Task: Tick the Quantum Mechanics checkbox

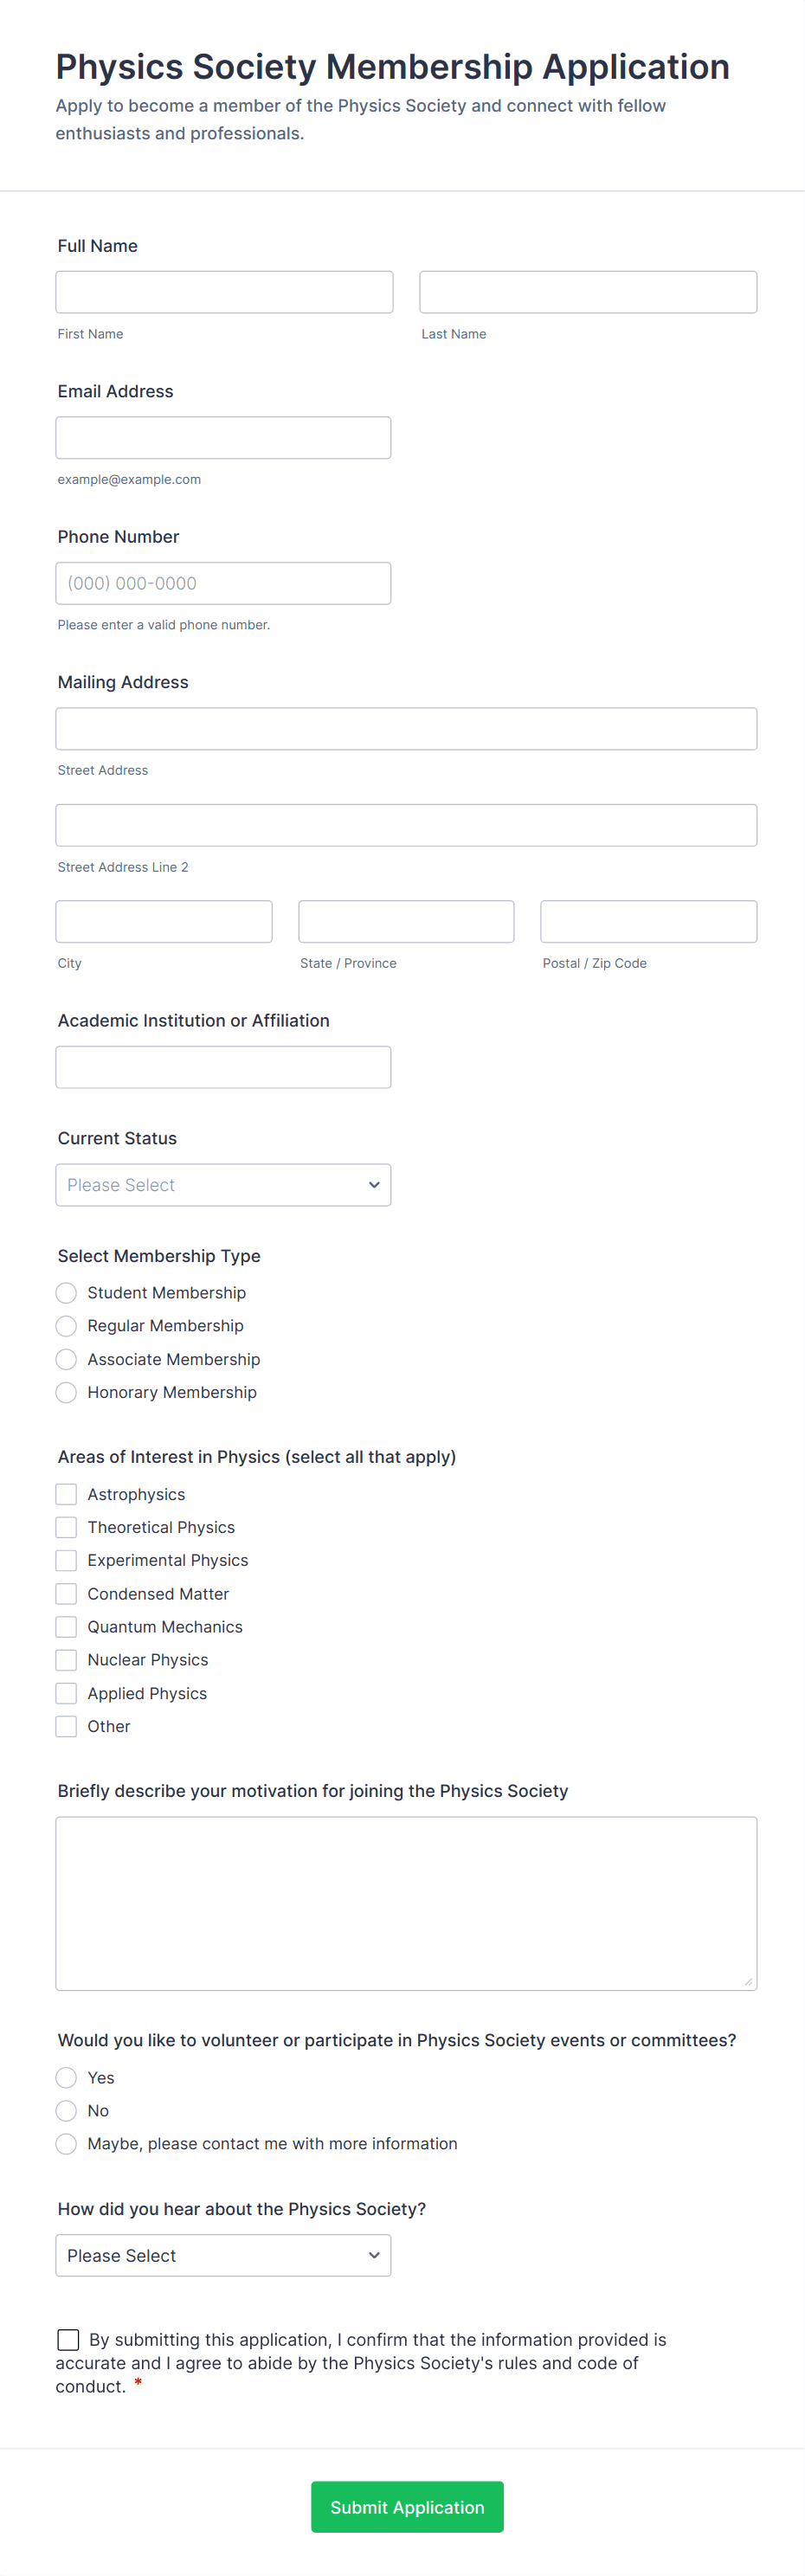Action: 66,1627
